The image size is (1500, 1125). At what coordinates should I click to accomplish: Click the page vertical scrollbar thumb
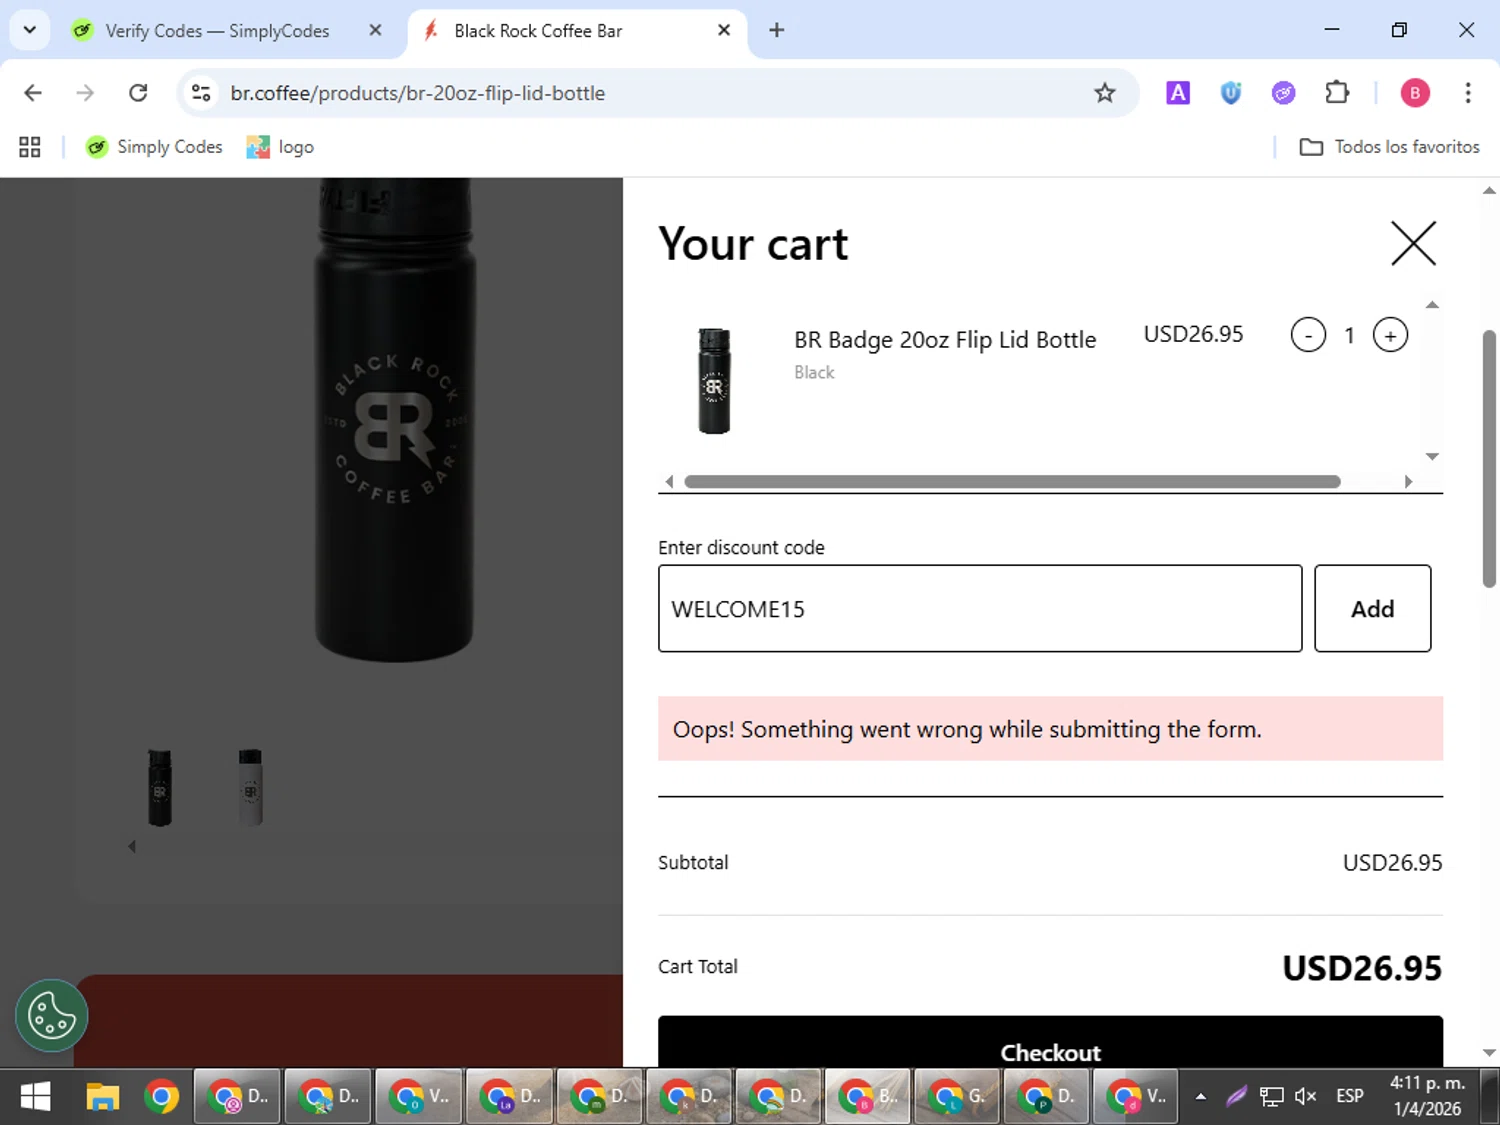pos(1489,458)
